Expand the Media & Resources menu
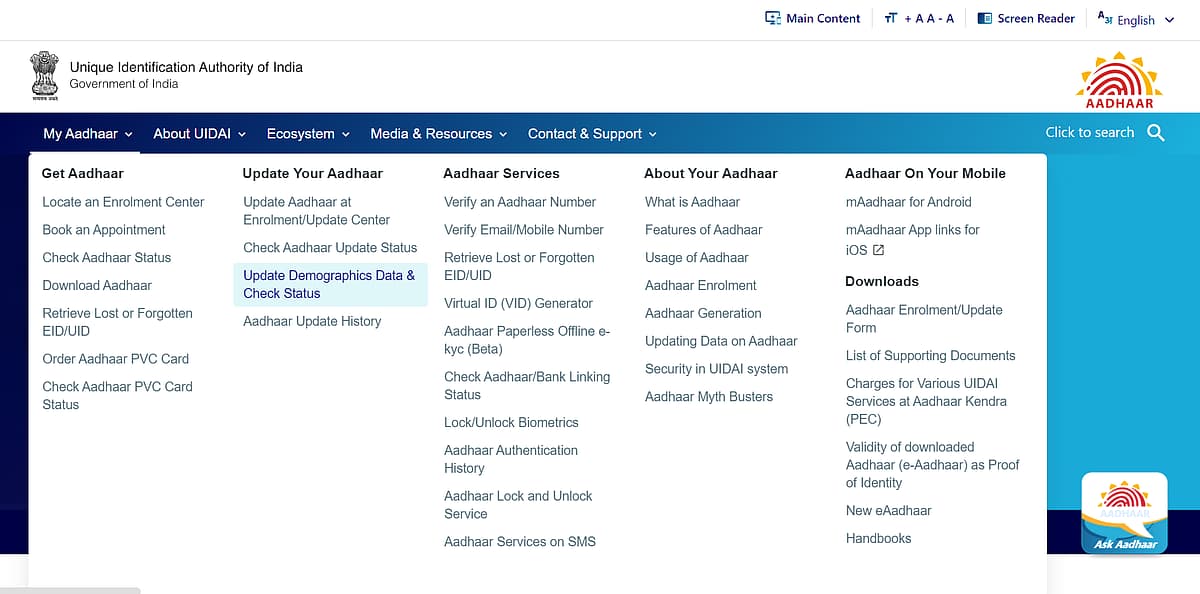 tap(438, 134)
